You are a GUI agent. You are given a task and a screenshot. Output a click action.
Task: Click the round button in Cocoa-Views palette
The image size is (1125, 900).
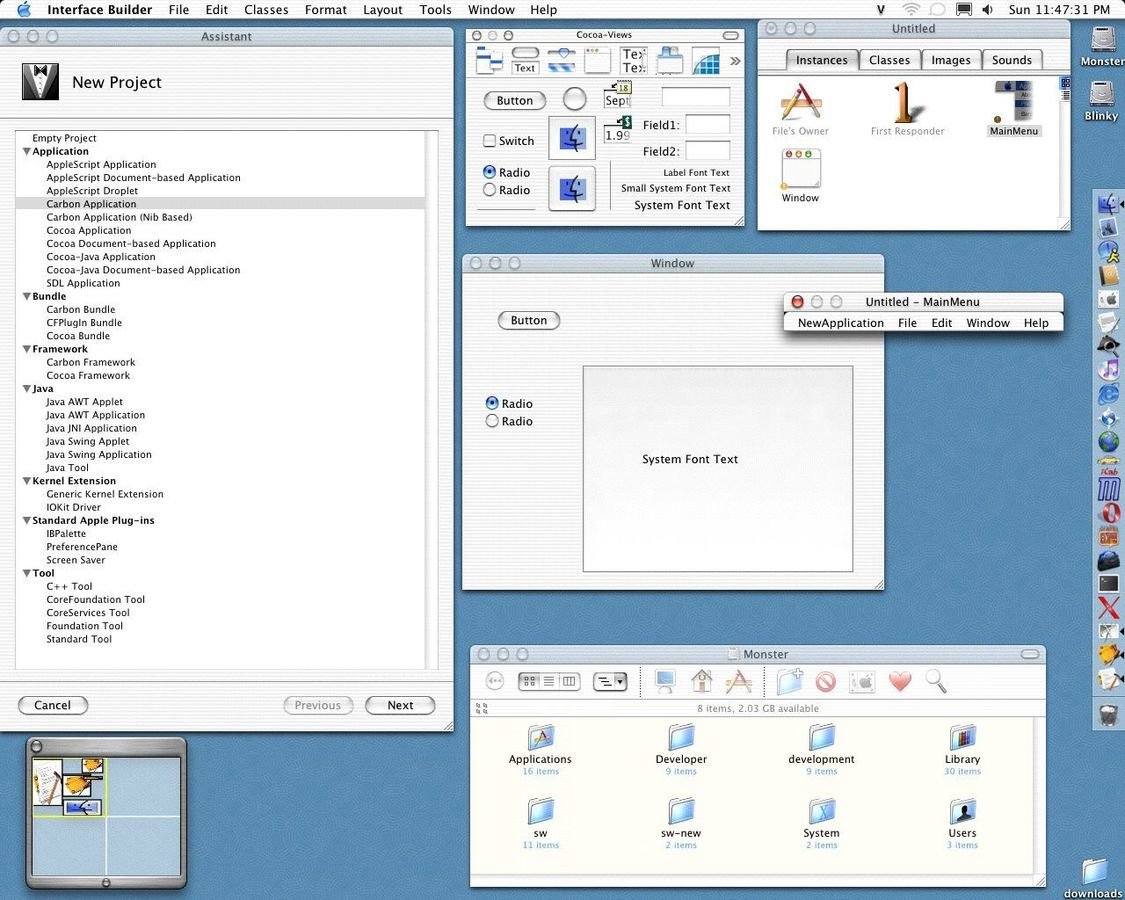pos(574,99)
